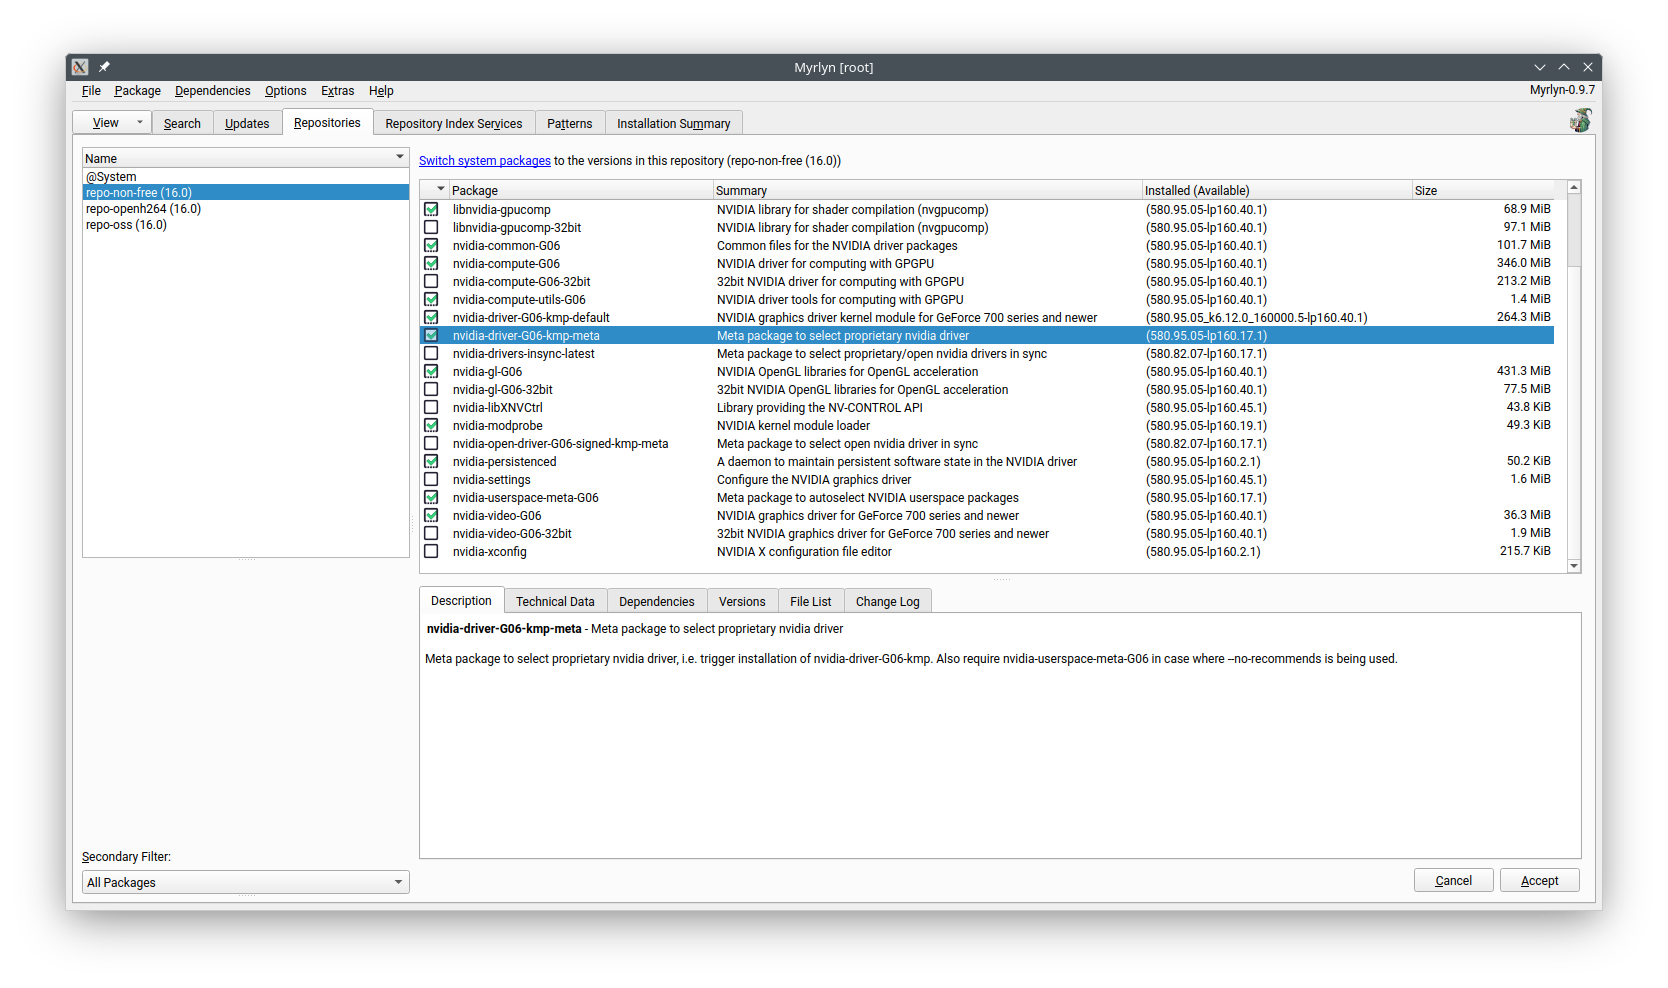
Task: Open the Repository Index Services tab
Action: tap(454, 123)
